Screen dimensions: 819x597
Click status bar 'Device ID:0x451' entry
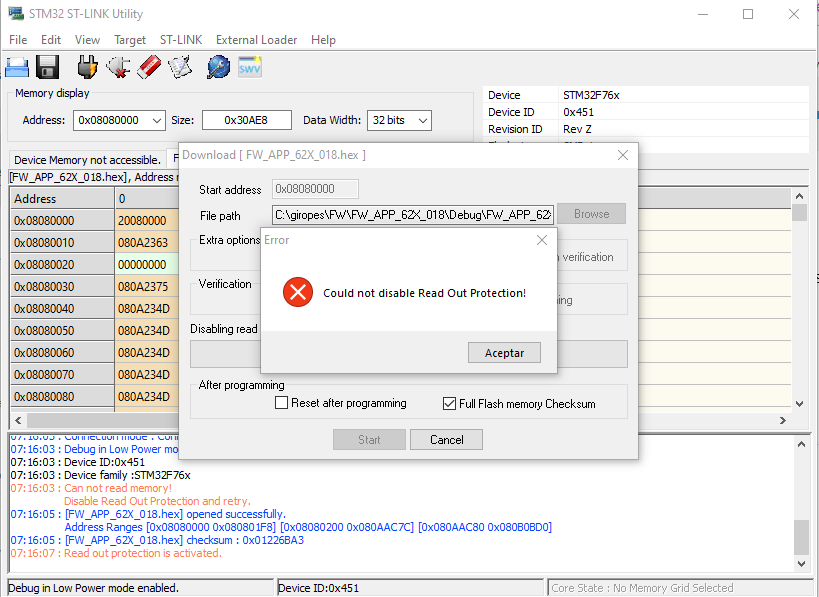[x=410, y=588]
